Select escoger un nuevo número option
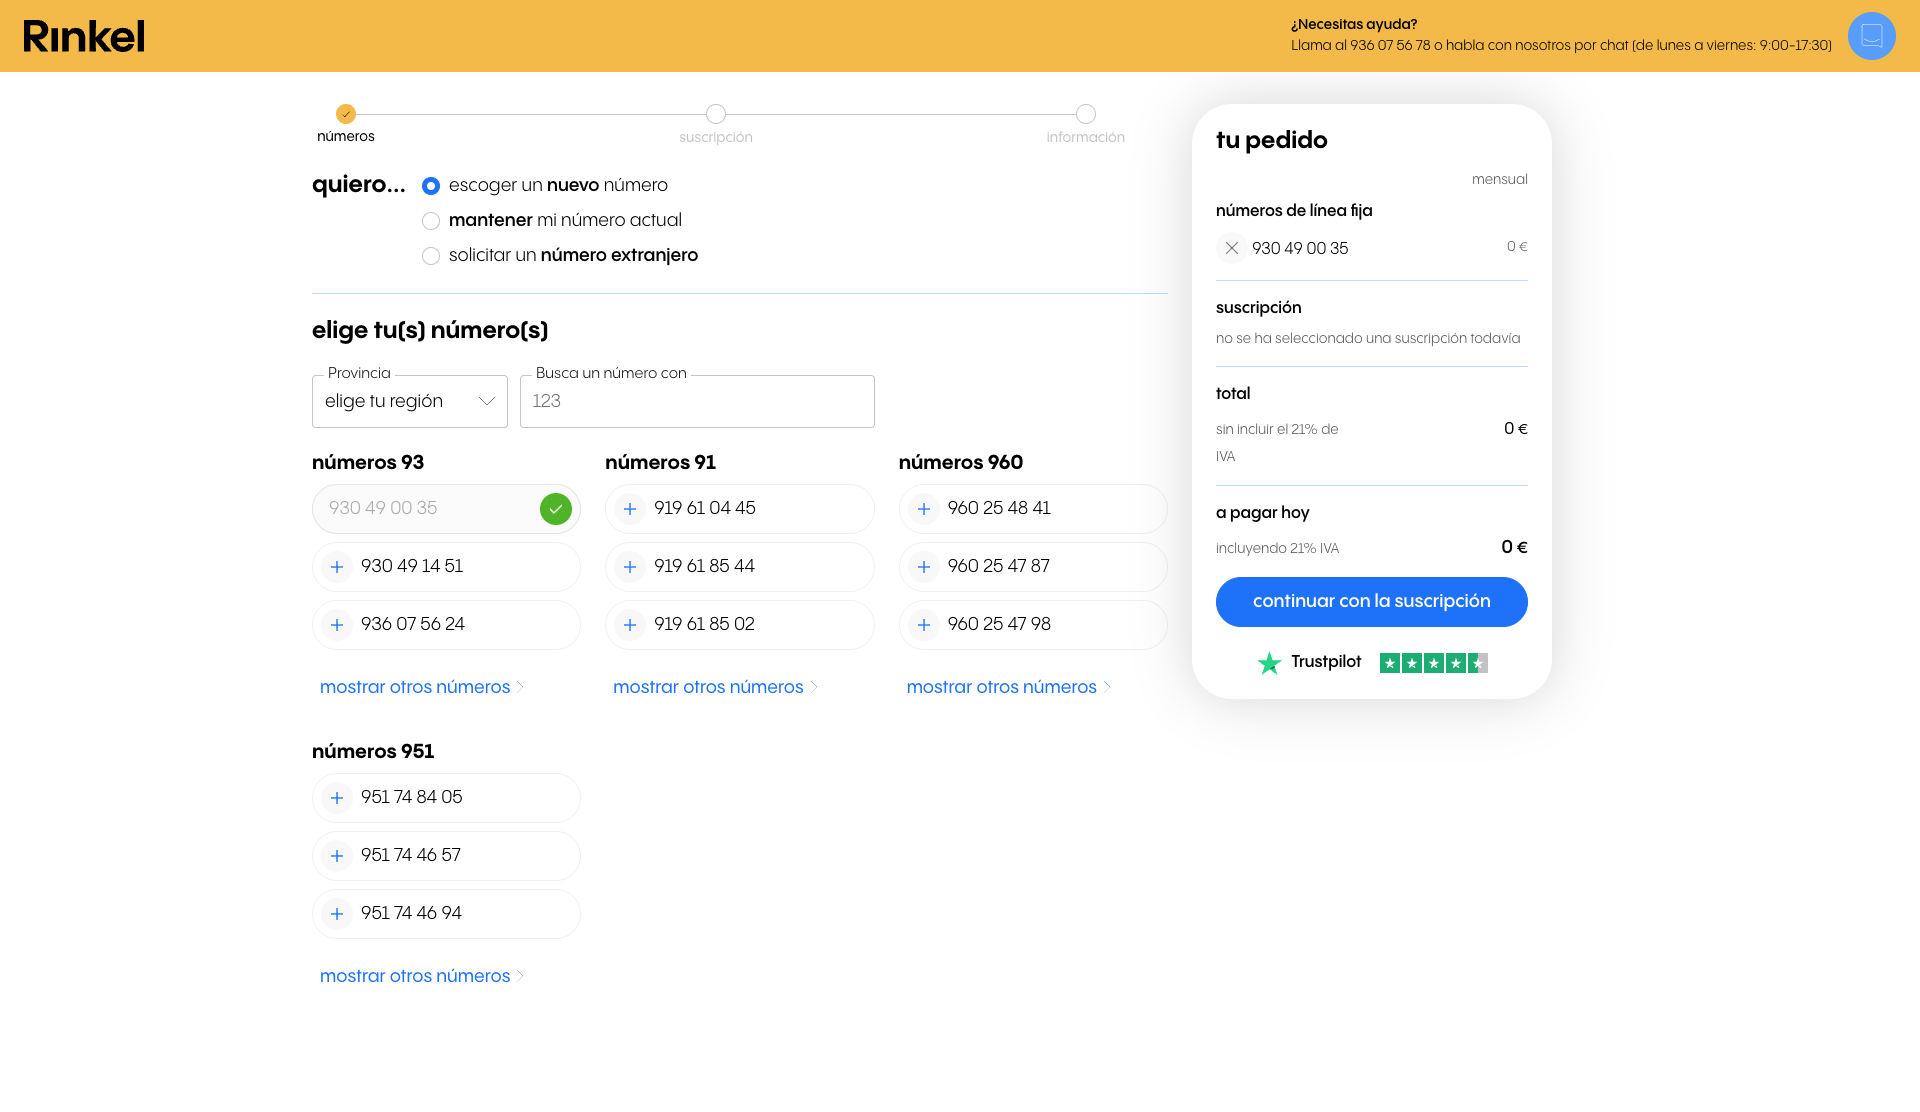1920x1112 pixels. coord(431,186)
